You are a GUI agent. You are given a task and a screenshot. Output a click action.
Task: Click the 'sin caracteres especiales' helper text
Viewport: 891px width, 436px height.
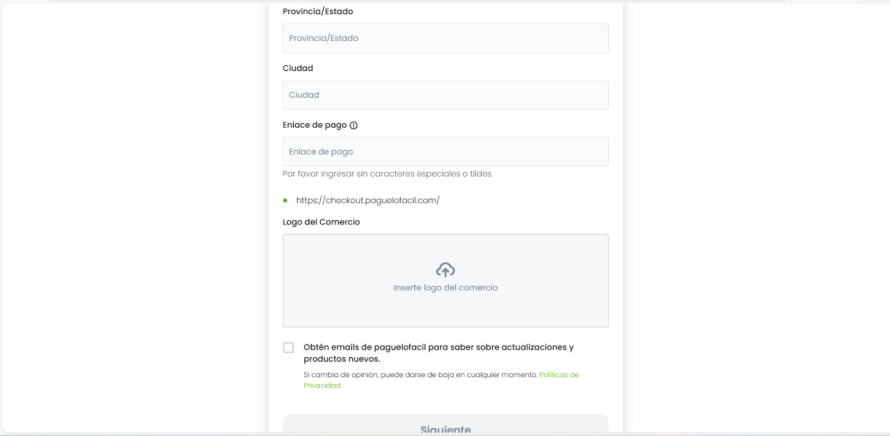[x=387, y=173]
